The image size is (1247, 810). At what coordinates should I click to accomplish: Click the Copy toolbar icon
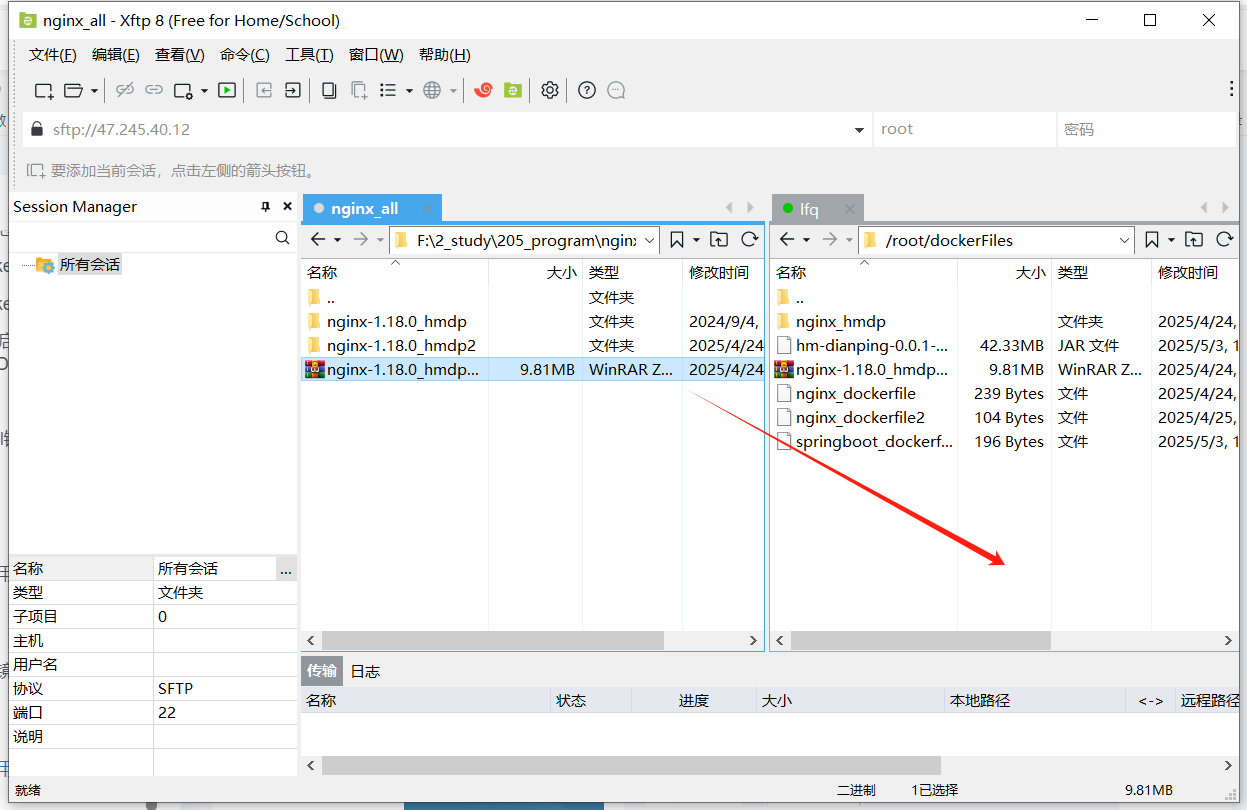[x=329, y=90]
